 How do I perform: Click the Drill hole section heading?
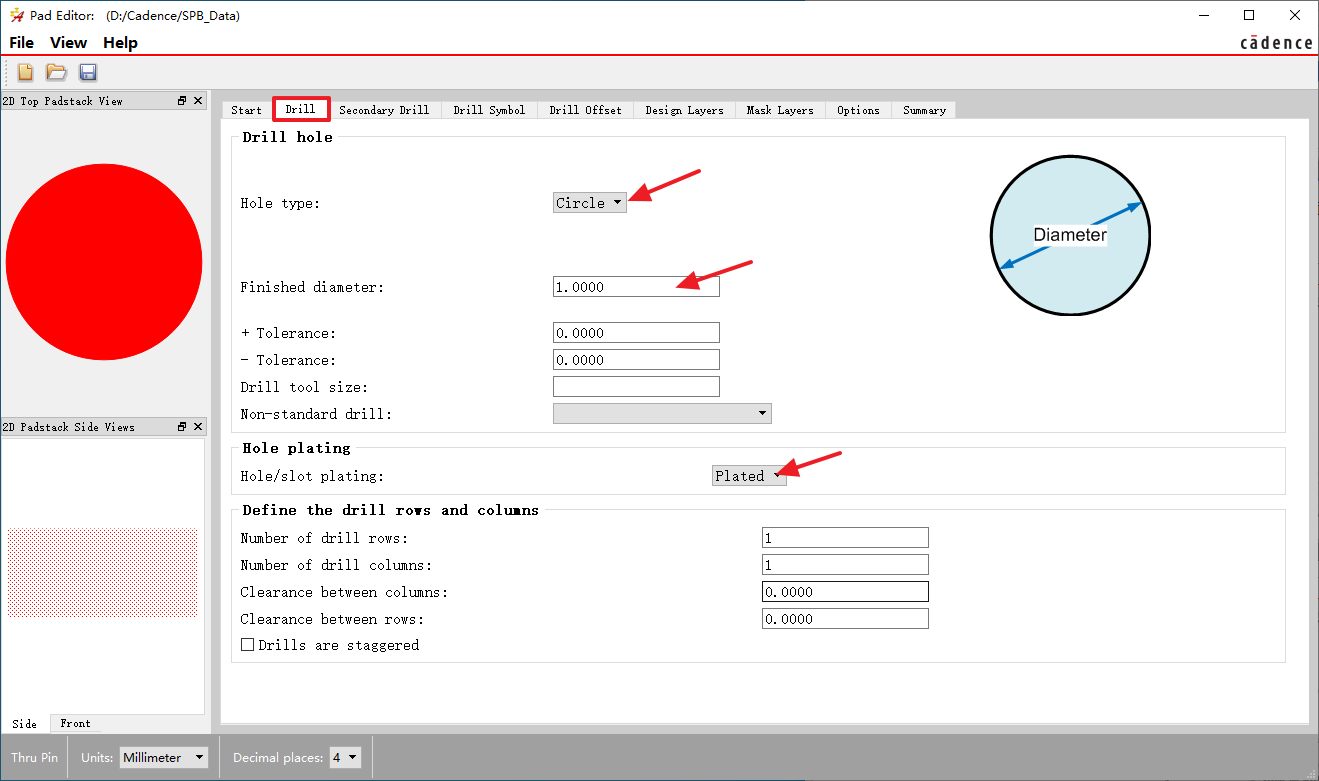pos(288,137)
